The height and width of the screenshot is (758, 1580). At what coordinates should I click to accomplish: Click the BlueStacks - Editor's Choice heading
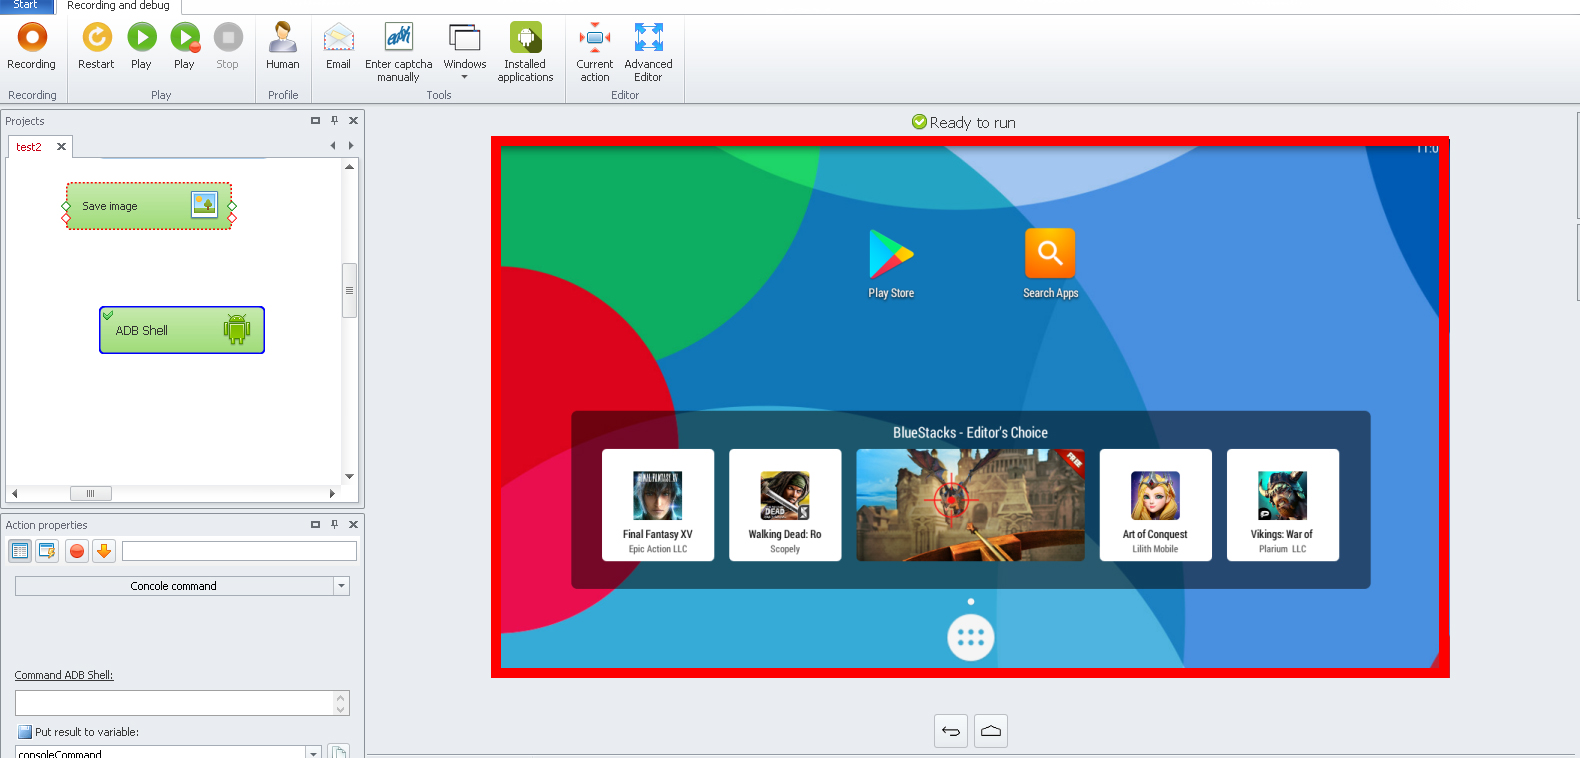[970, 433]
